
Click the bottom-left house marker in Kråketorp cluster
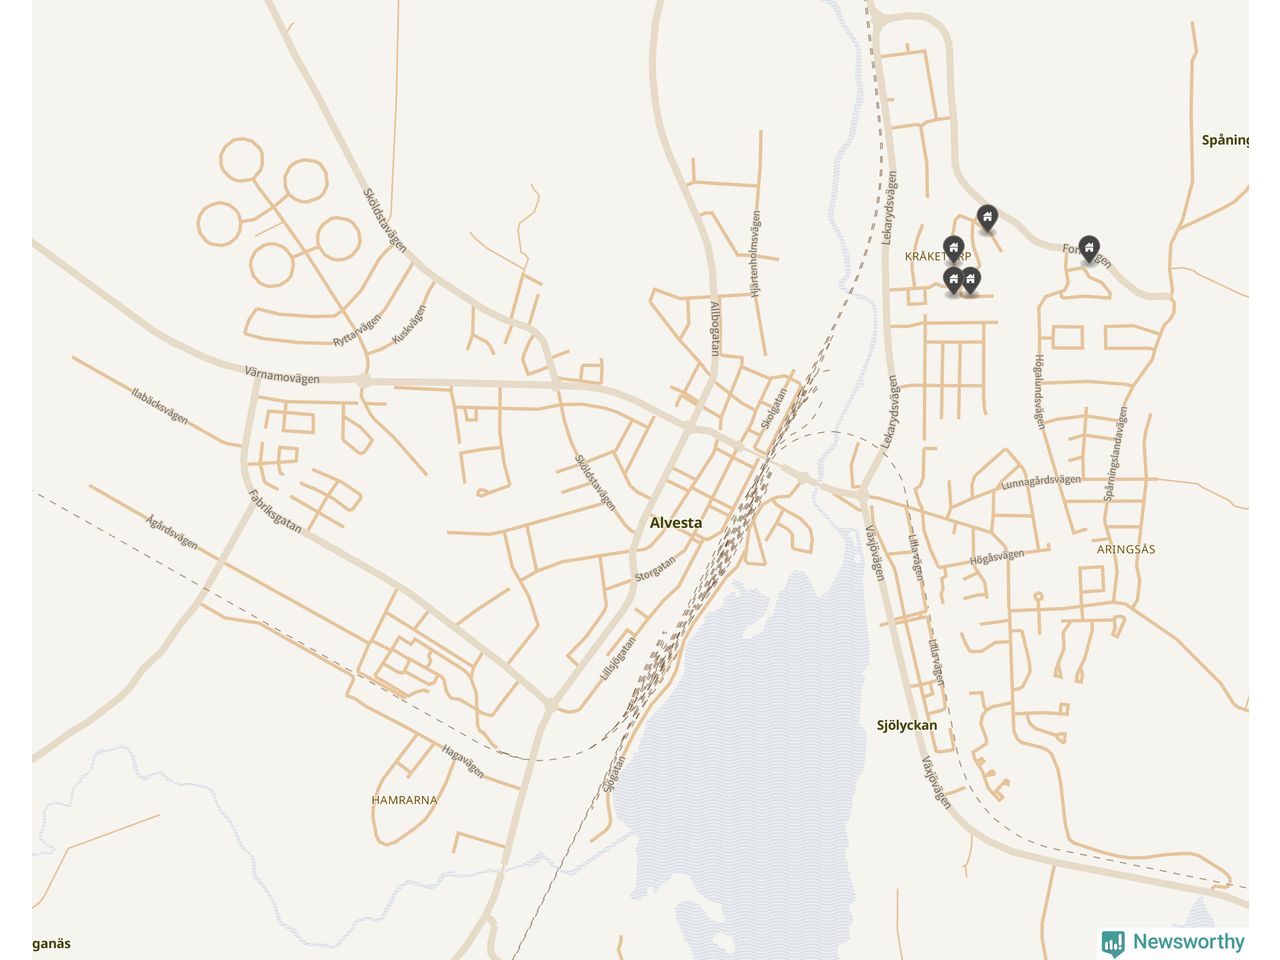pyautogui.click(x=953, y=280)
